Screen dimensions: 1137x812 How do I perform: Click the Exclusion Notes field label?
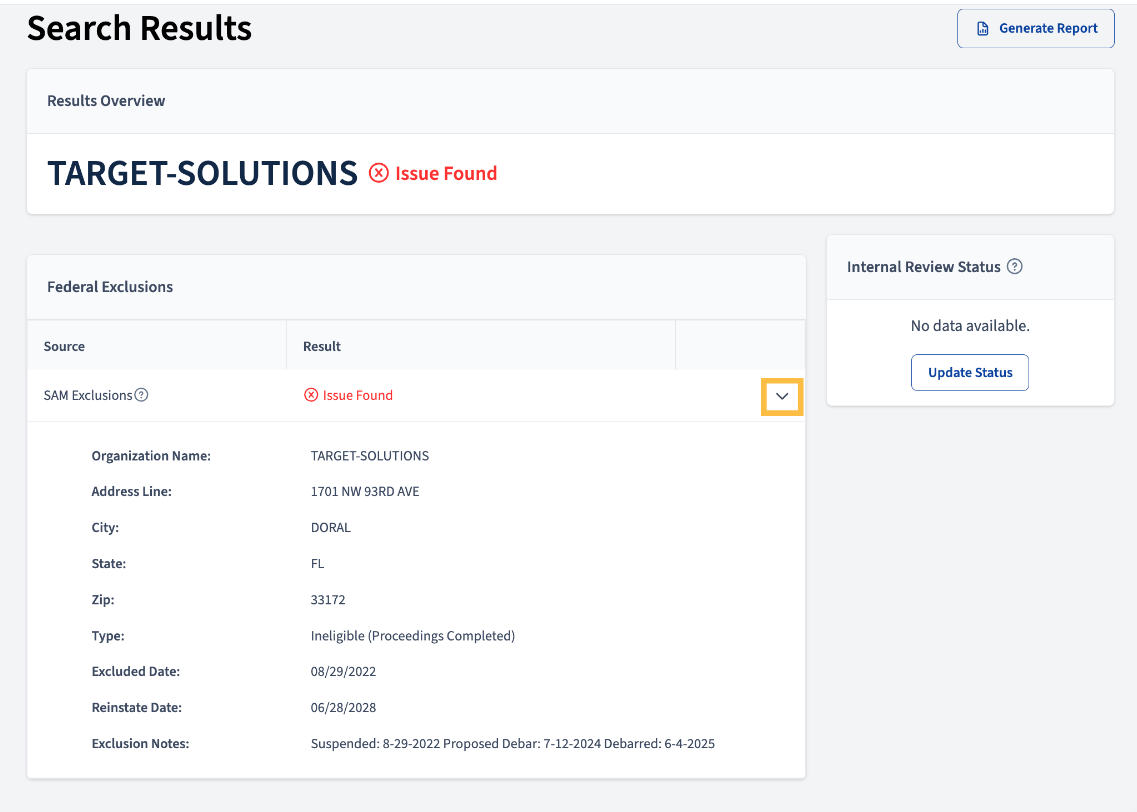tap(140, 744)
